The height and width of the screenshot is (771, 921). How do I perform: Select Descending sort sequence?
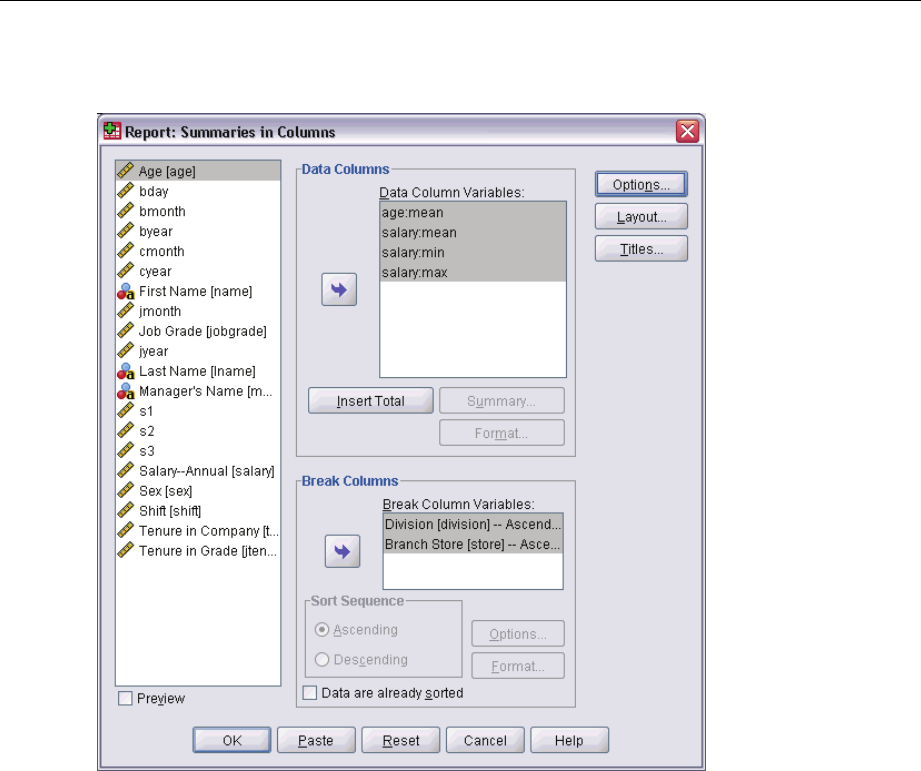[x=322, y=659]
